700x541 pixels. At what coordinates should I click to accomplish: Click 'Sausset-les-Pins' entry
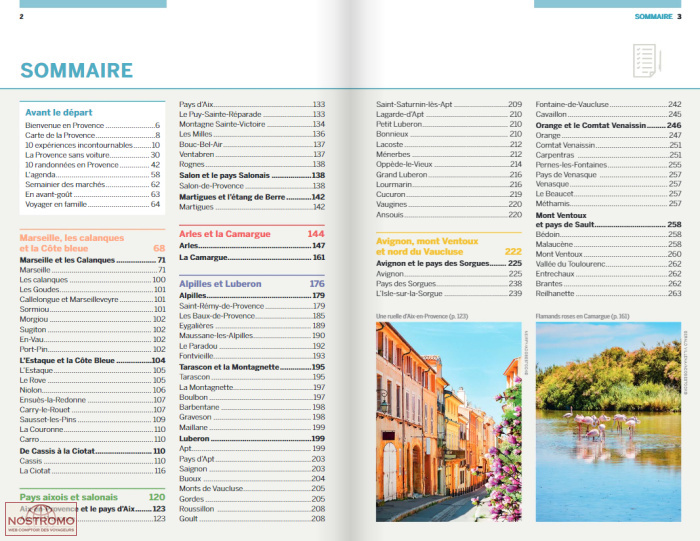coord(92,420)
